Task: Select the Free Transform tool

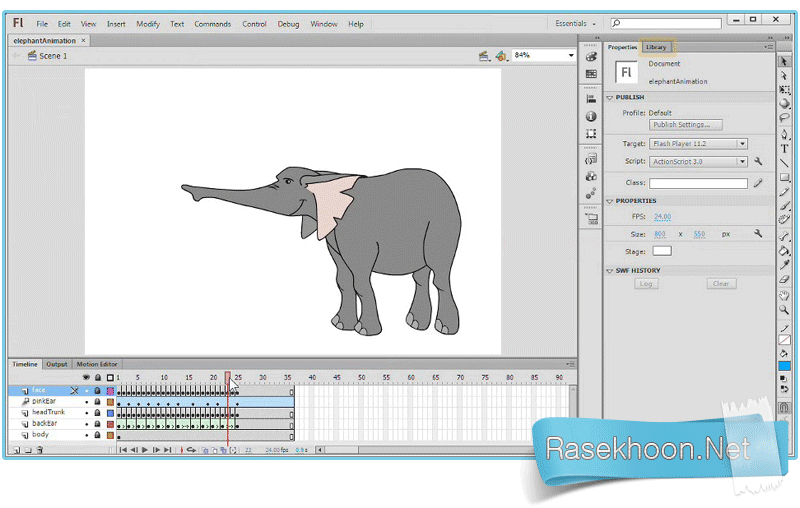Action: pos(784,89)
